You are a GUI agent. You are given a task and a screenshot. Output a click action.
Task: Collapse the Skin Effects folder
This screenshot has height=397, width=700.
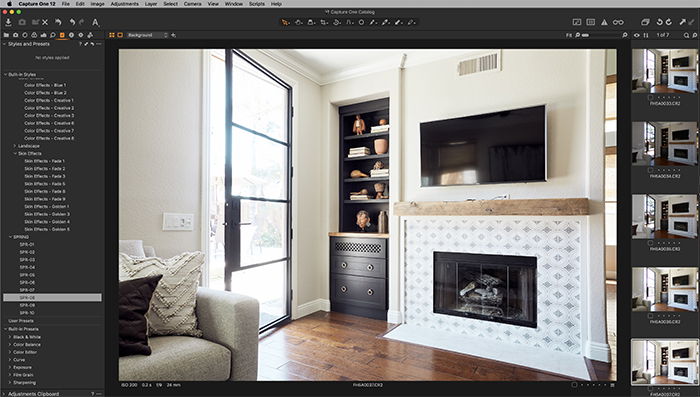coord(15,153)
